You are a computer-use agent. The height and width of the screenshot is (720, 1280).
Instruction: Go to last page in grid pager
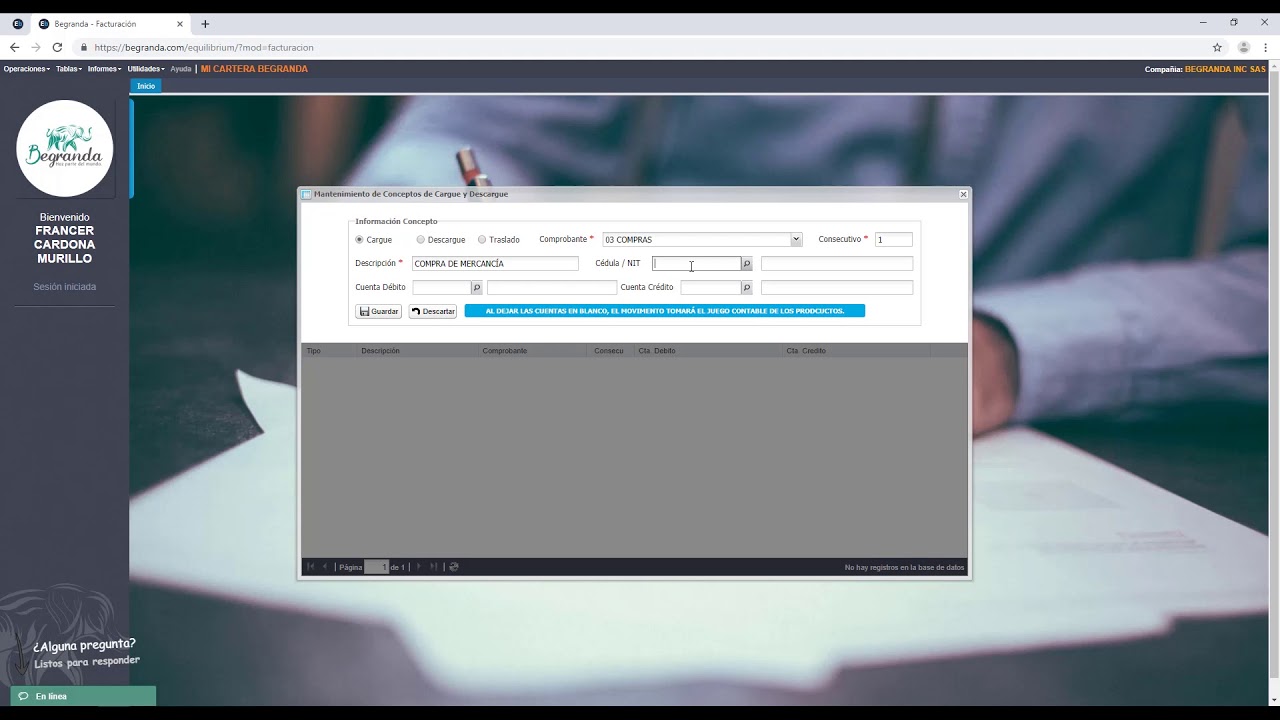(x=433, y=567)
